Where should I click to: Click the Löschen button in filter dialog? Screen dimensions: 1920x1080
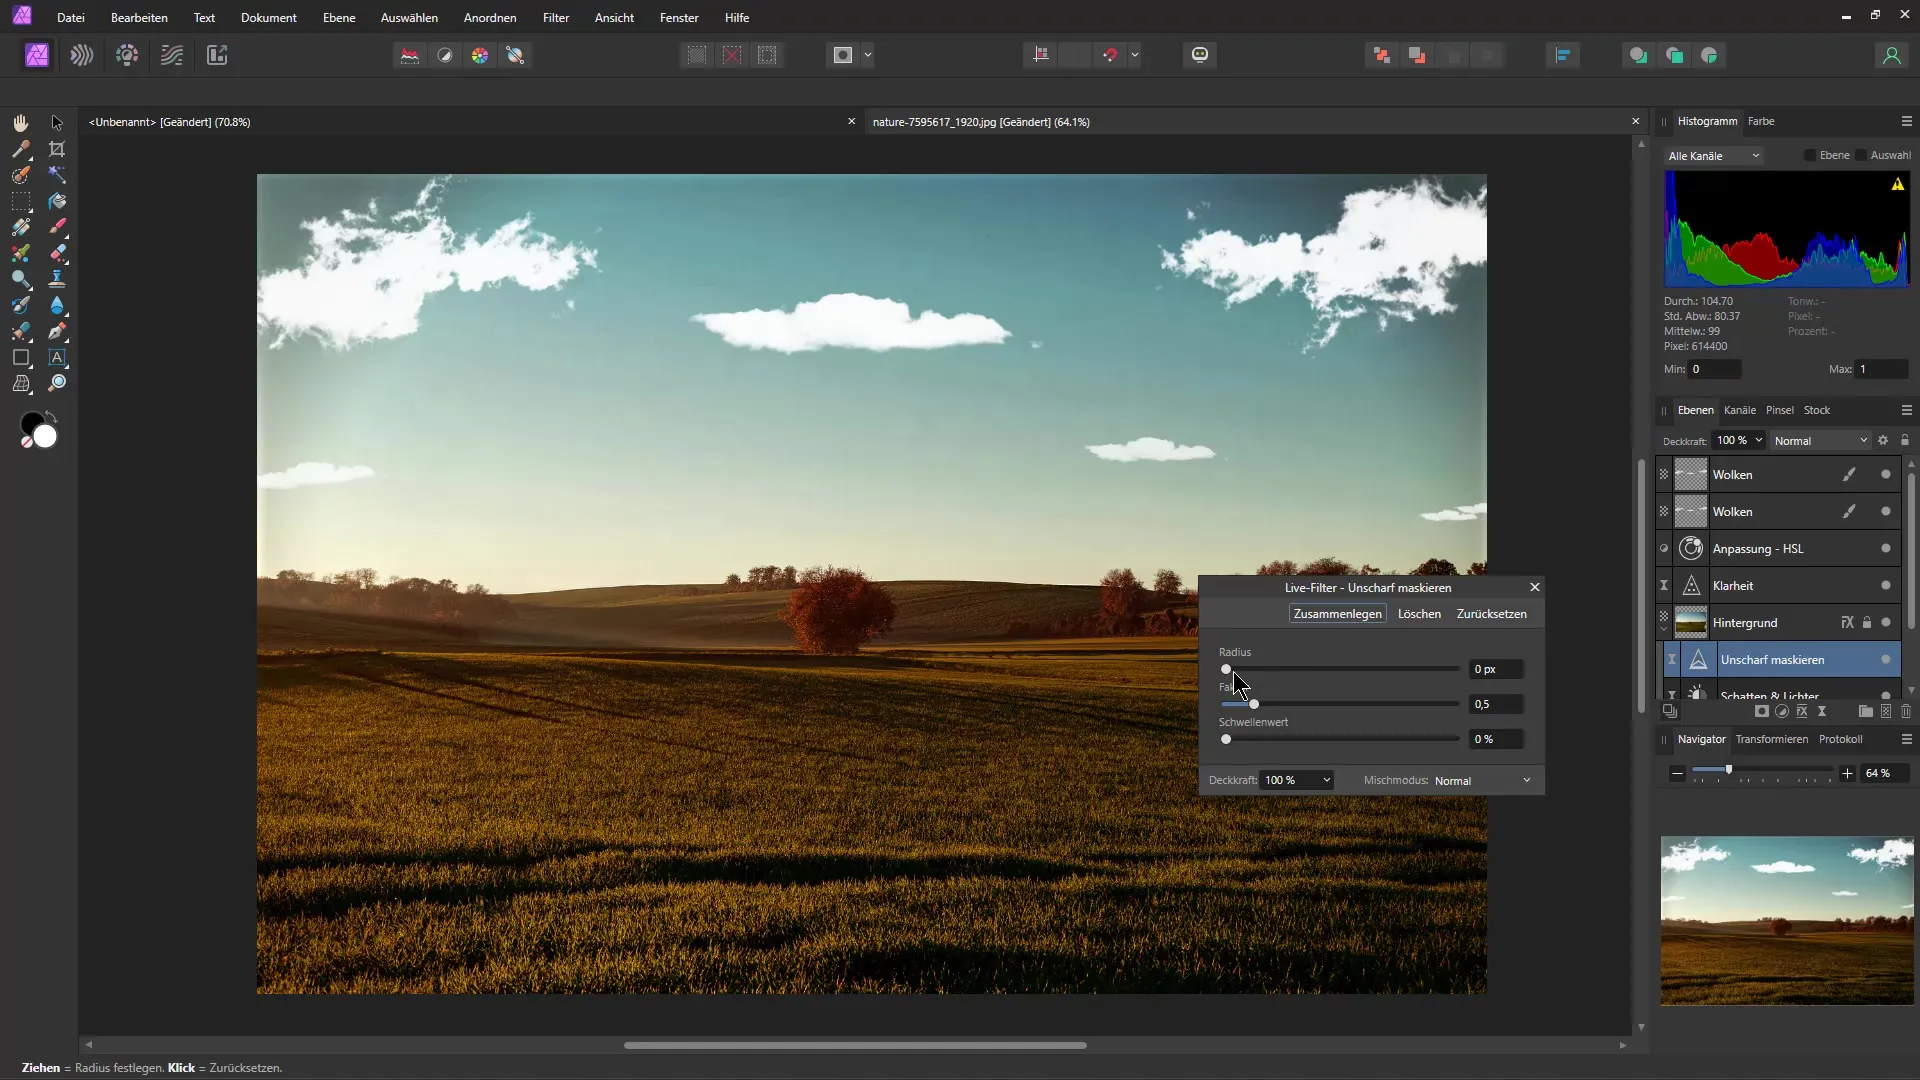point(1419,614)
